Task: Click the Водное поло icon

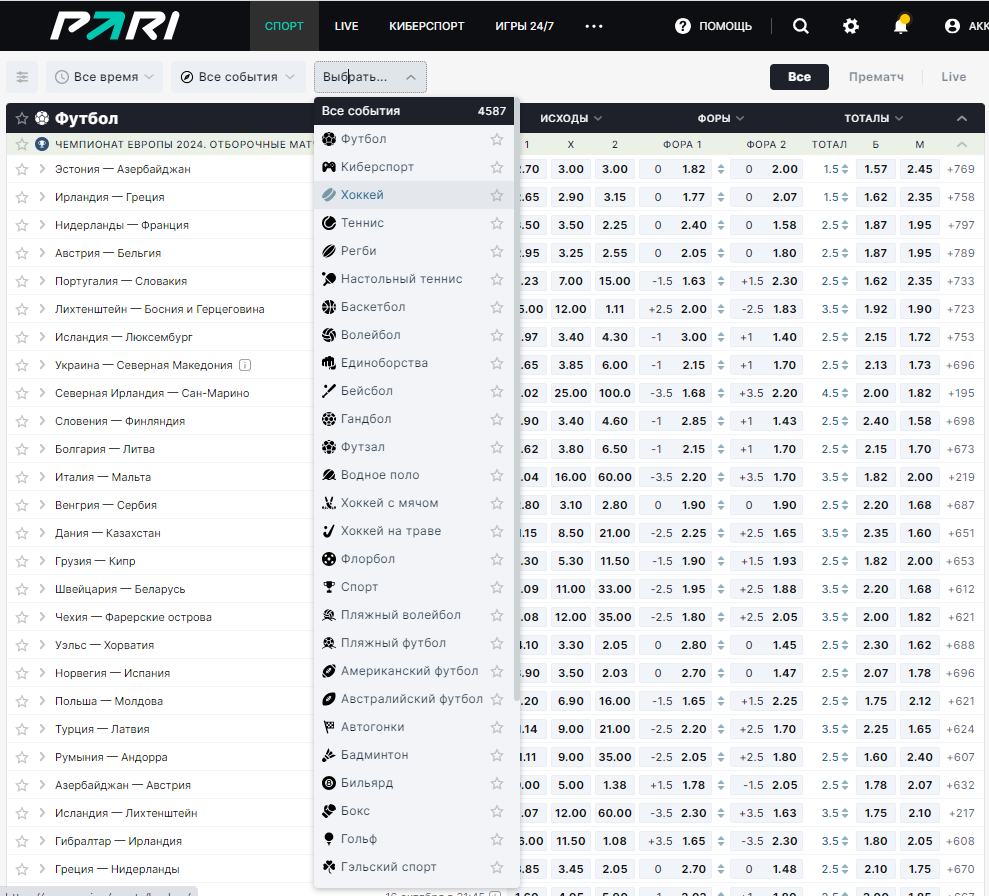Action: (x=329, y=475)
